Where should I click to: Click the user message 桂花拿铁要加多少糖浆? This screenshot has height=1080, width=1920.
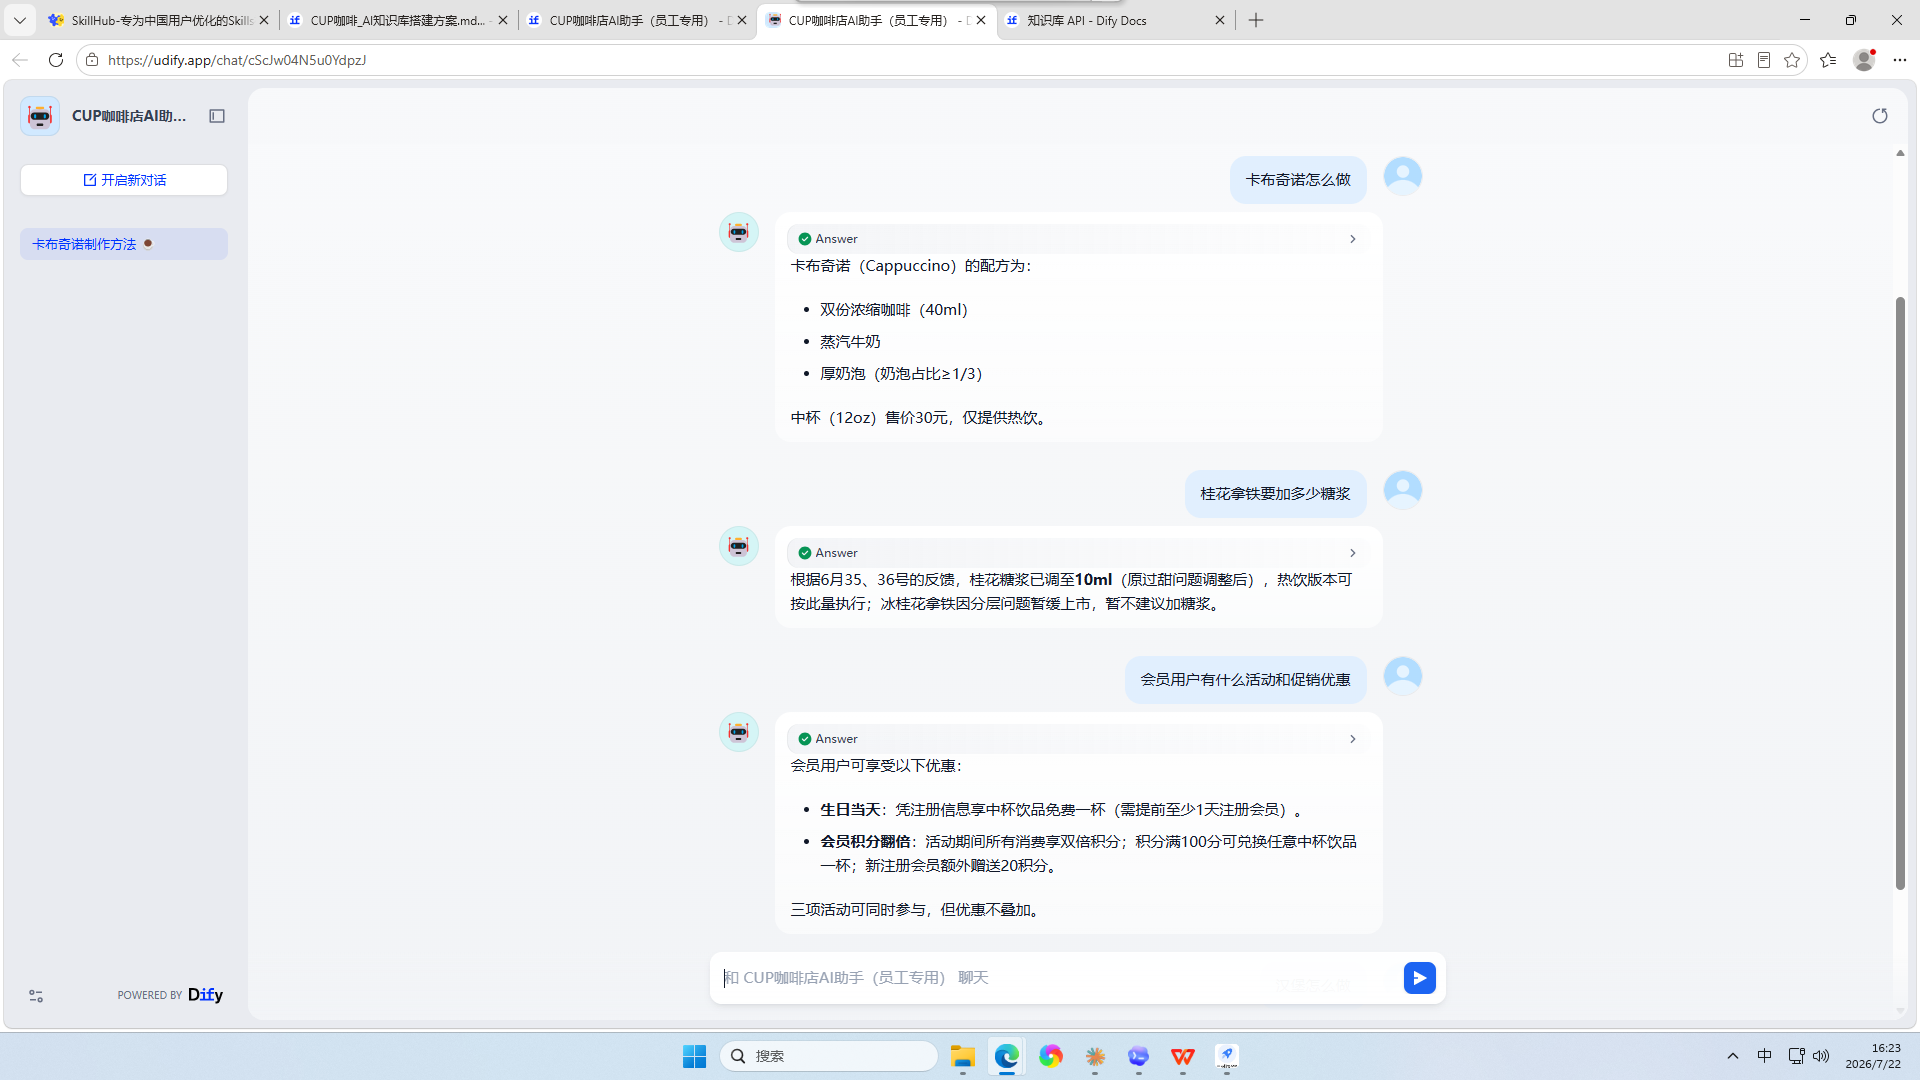click(x=1276, y=494)
